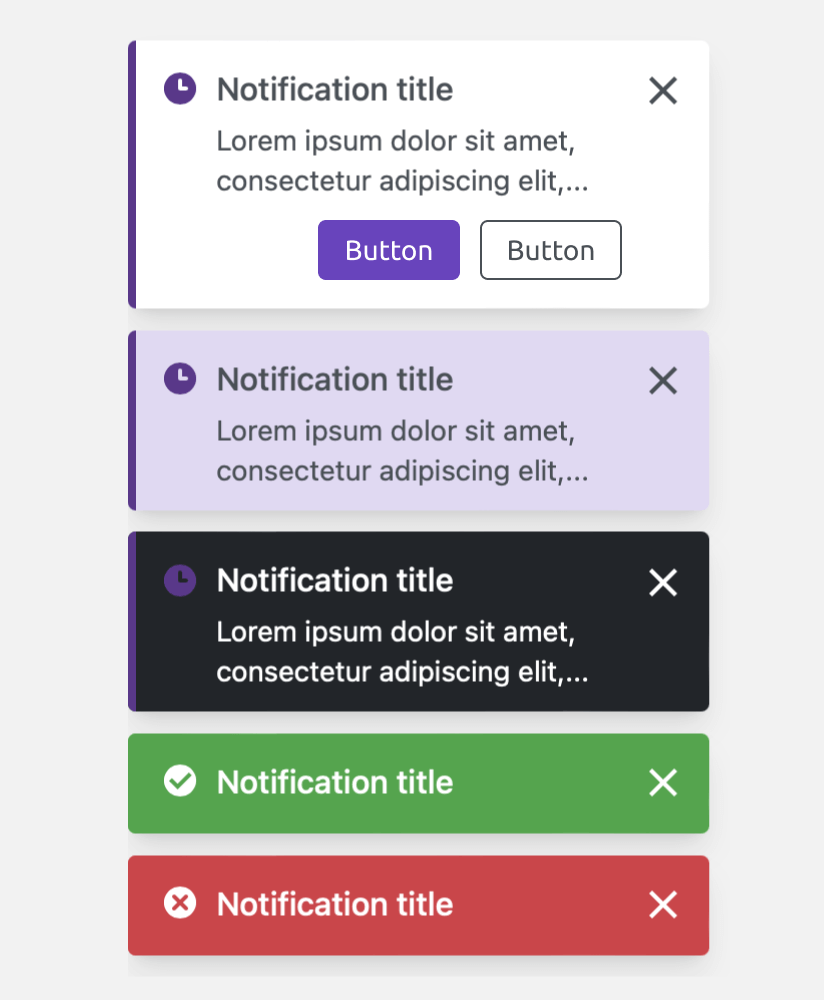This screenshot has height=1000, width=824.
Task: Dismiss the white notification with its X
Action: [x=663, y=90]
